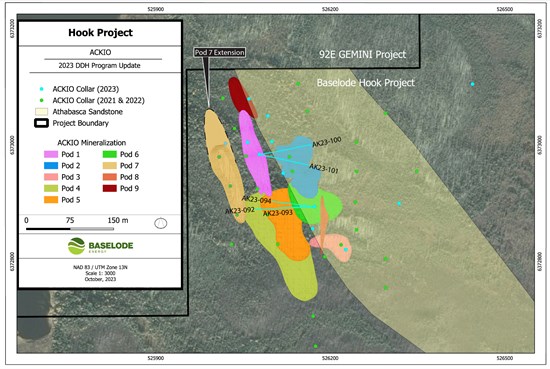Viewport: 550px width, 369px height.
Task: Click the Hook Project title heading
Action: tap(100, 33)
